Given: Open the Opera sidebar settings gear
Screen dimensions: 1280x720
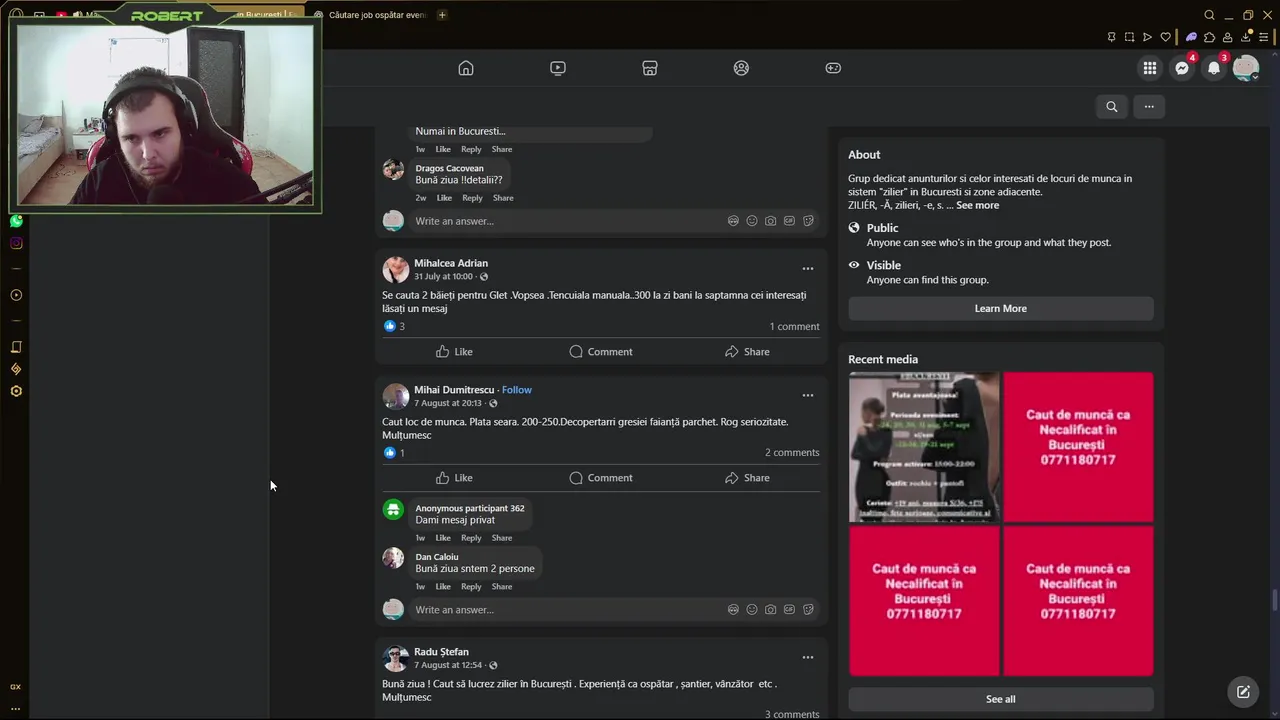Looking at the screenshot, I should point(16,391).
